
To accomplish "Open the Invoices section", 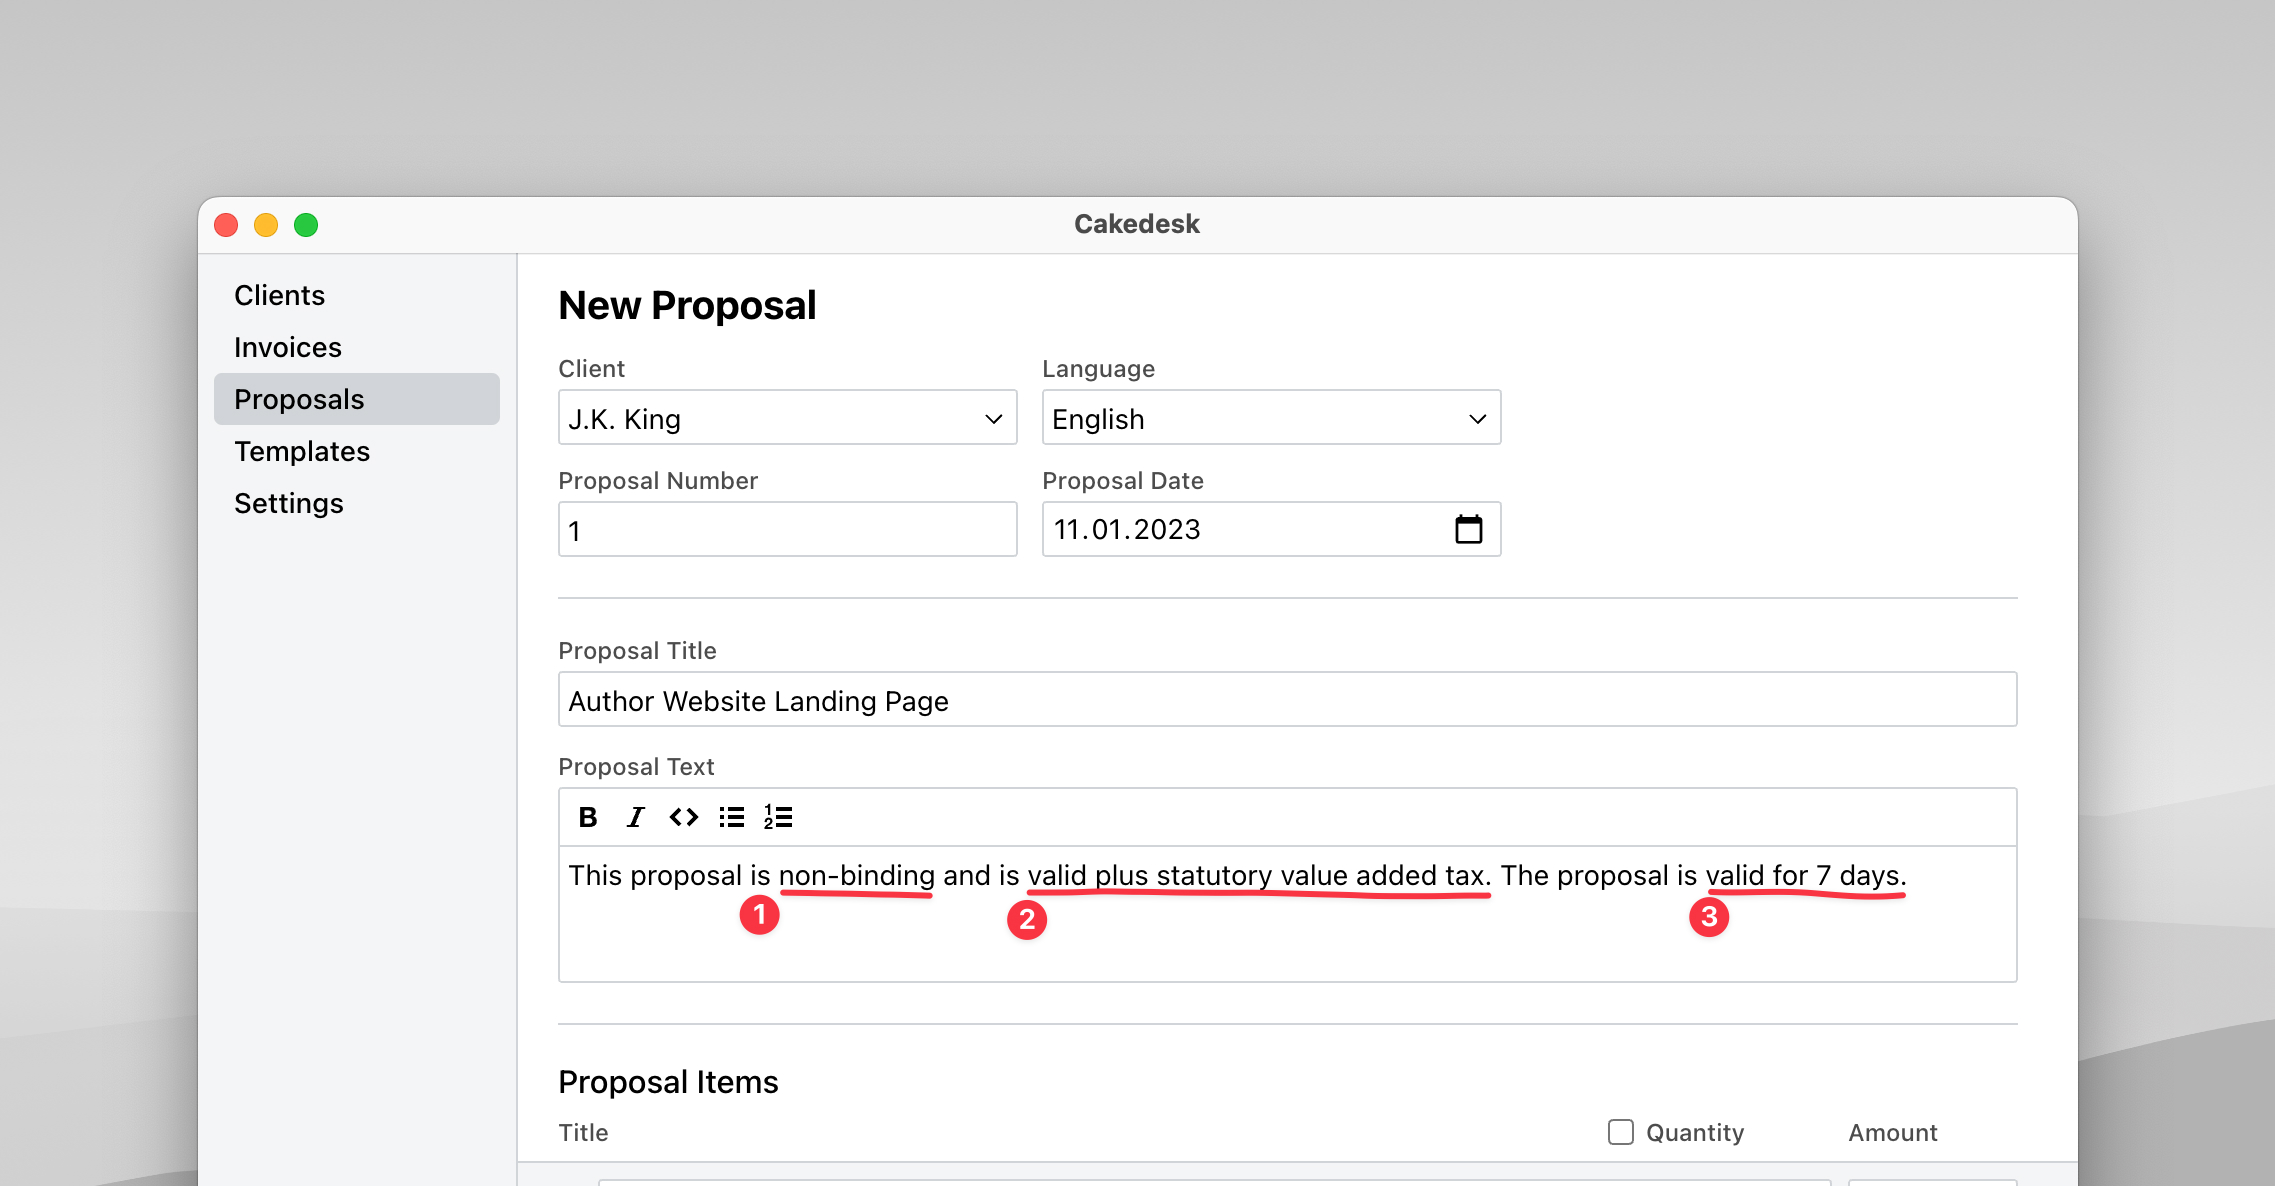I will click(288, 347).
